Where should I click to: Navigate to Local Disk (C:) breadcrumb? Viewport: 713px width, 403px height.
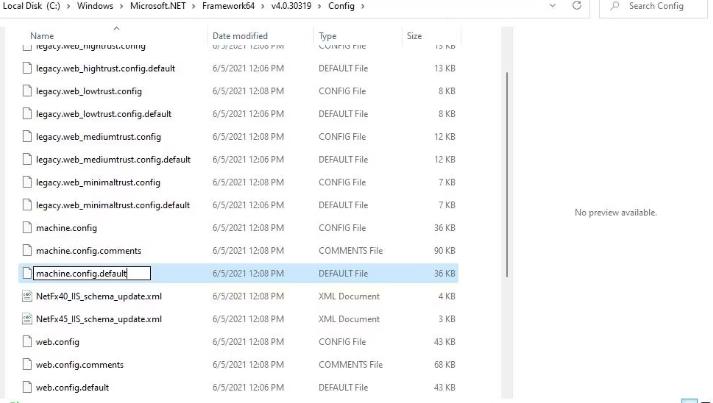[x=31, y=6]
